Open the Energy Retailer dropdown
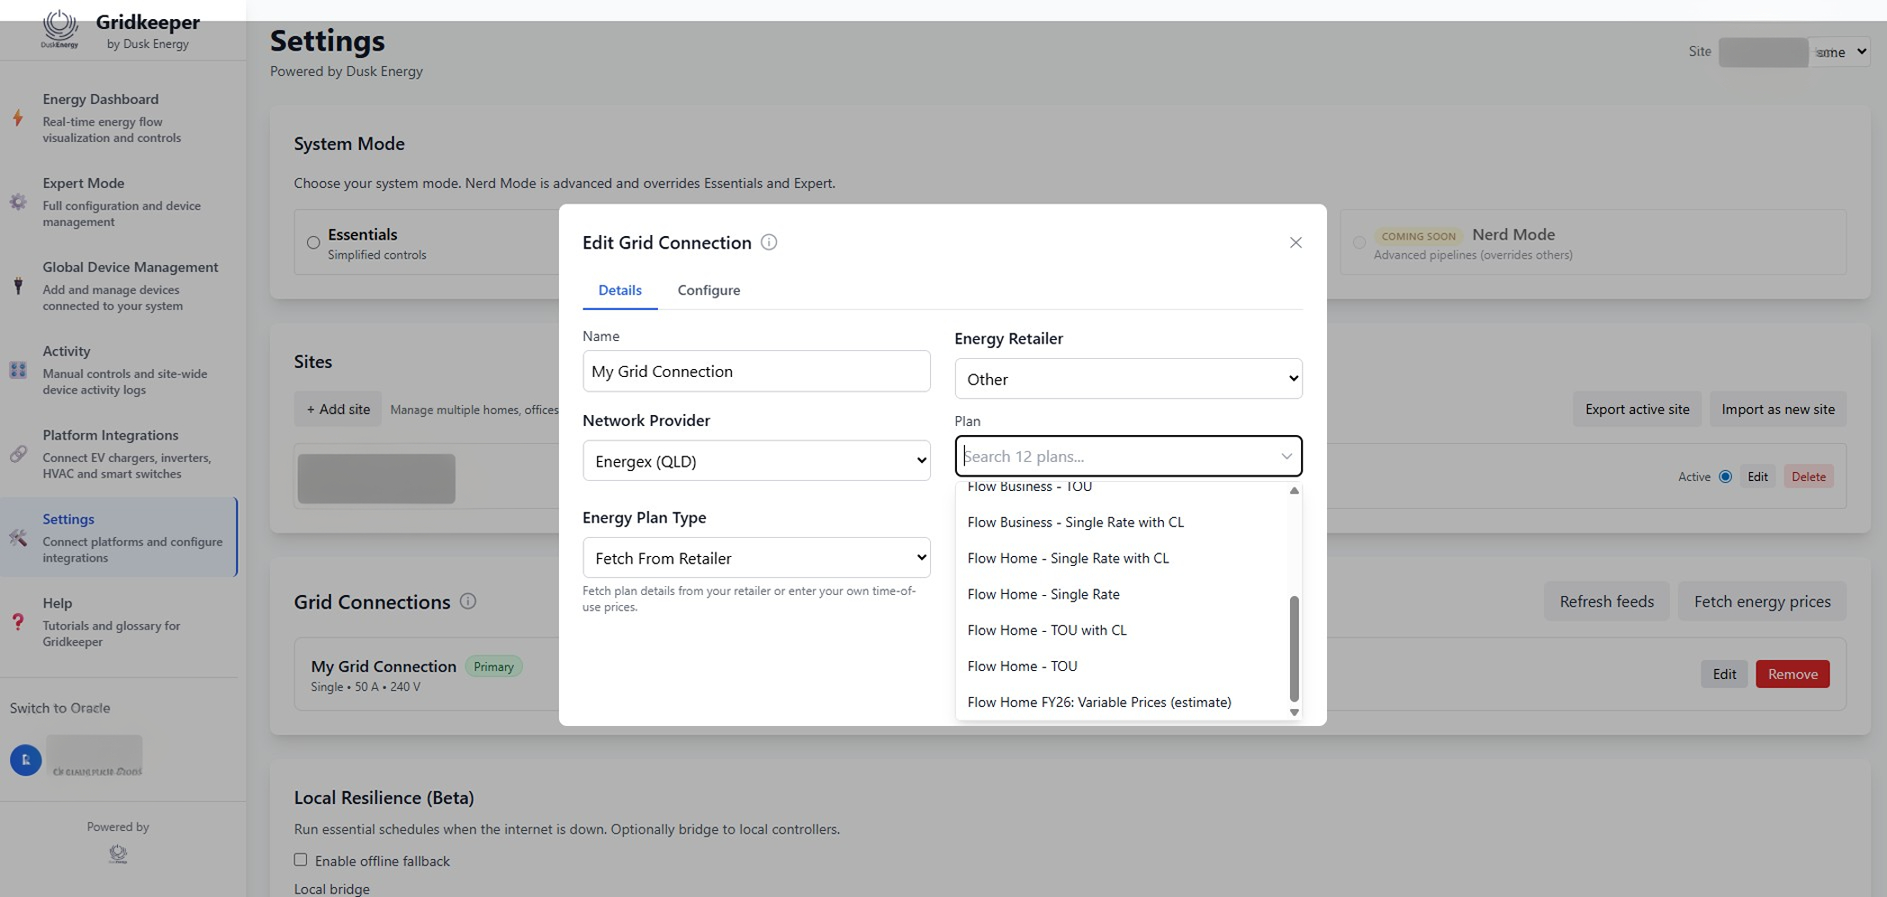The width and height of the screenshot is (1887, 897). 1128,379
